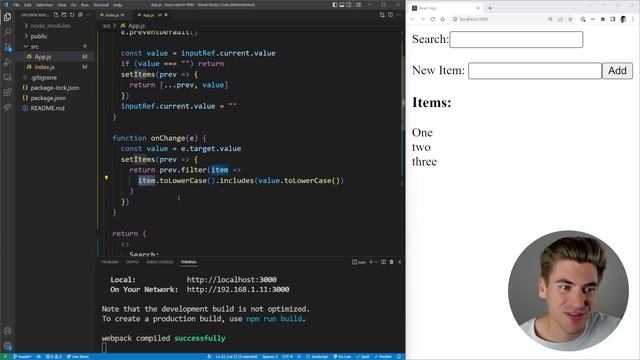640x360 pixels.
Task: Open a new browser tab
Action: tap(490, 8)
